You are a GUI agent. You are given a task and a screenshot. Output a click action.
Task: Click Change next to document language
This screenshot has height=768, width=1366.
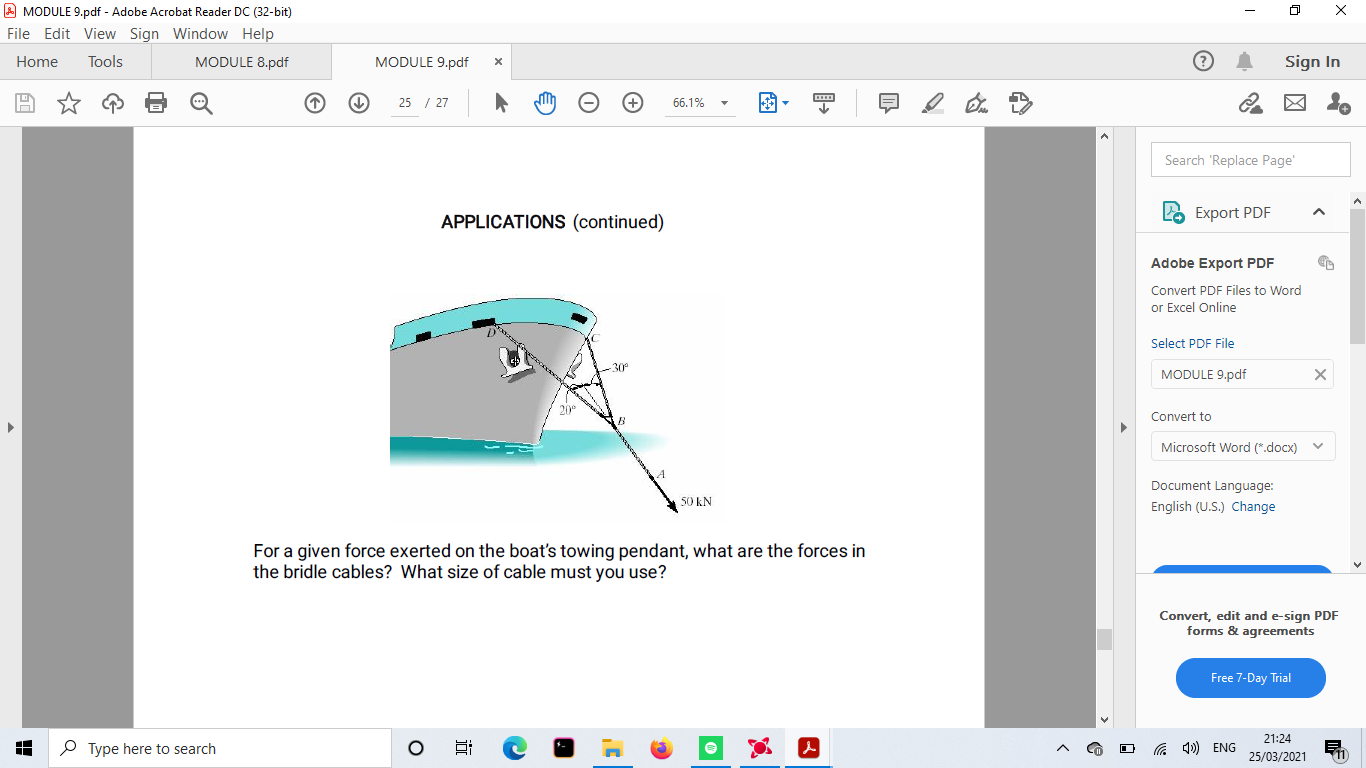(1253, 507)
